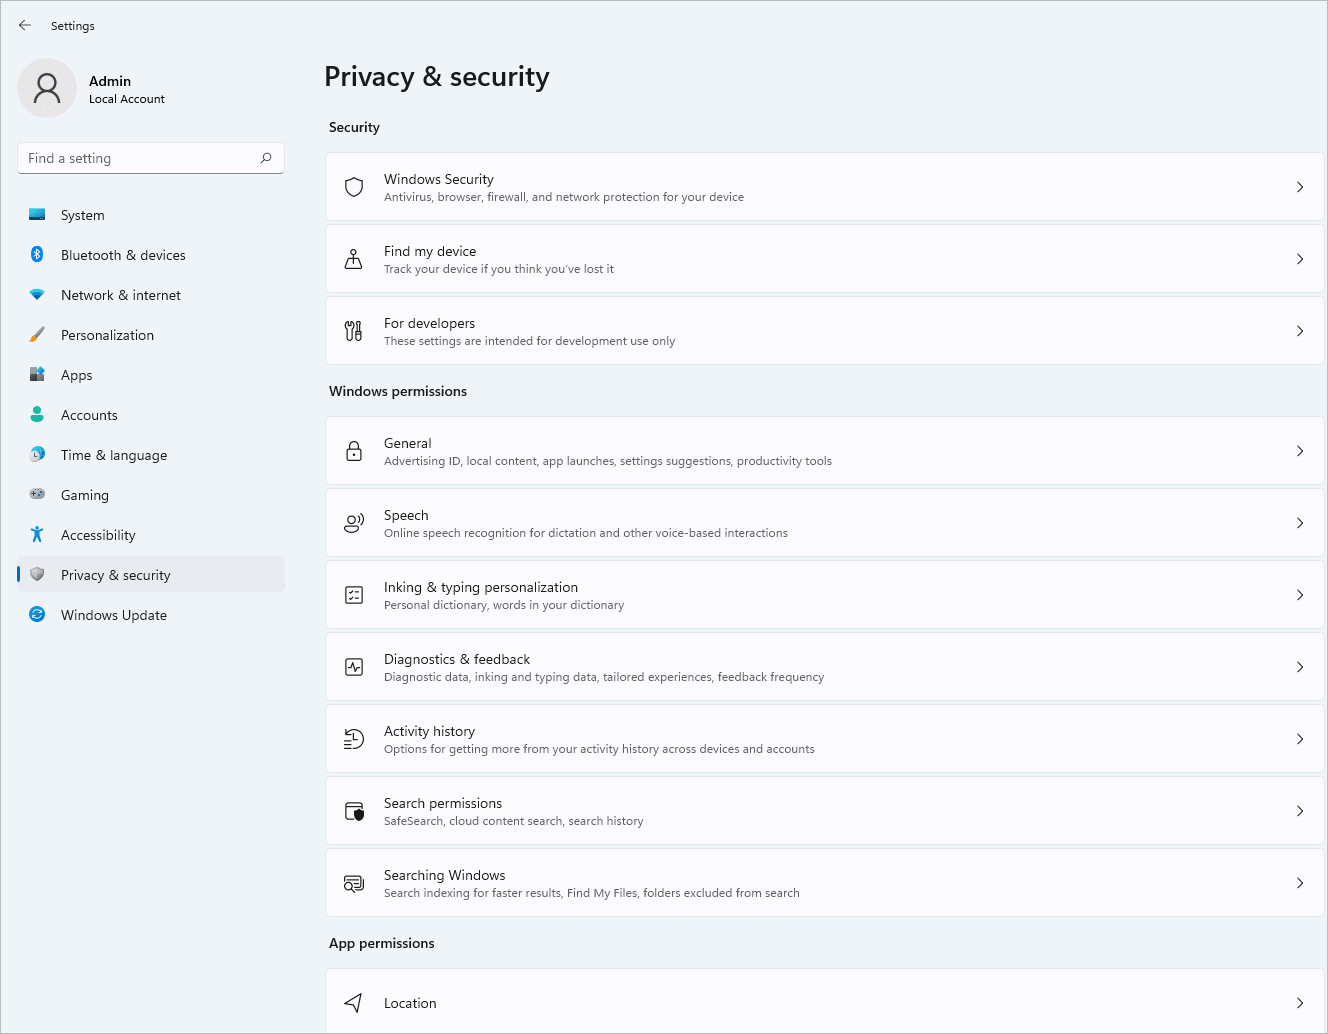
Task: Switch to the Apps category
Action: [x=151, y=375]
